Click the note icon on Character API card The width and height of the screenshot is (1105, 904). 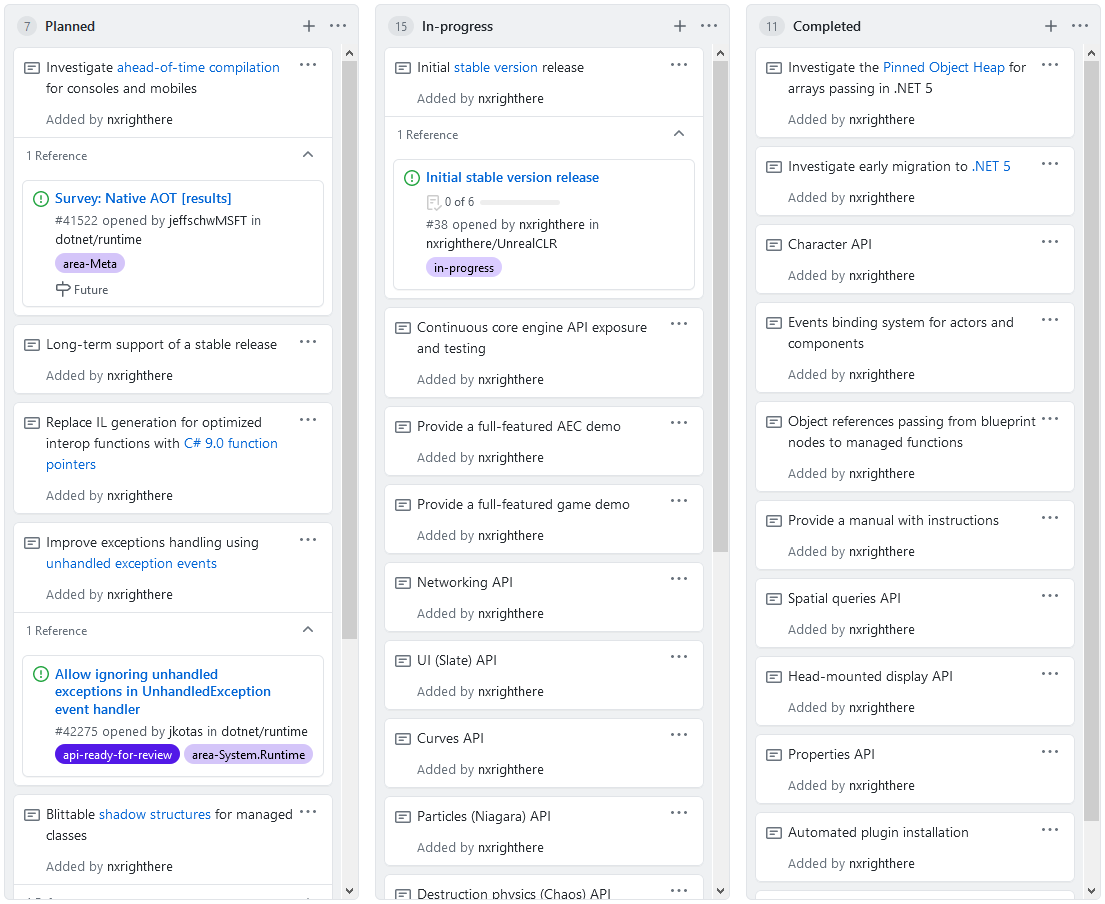click(x=774, y=245)
